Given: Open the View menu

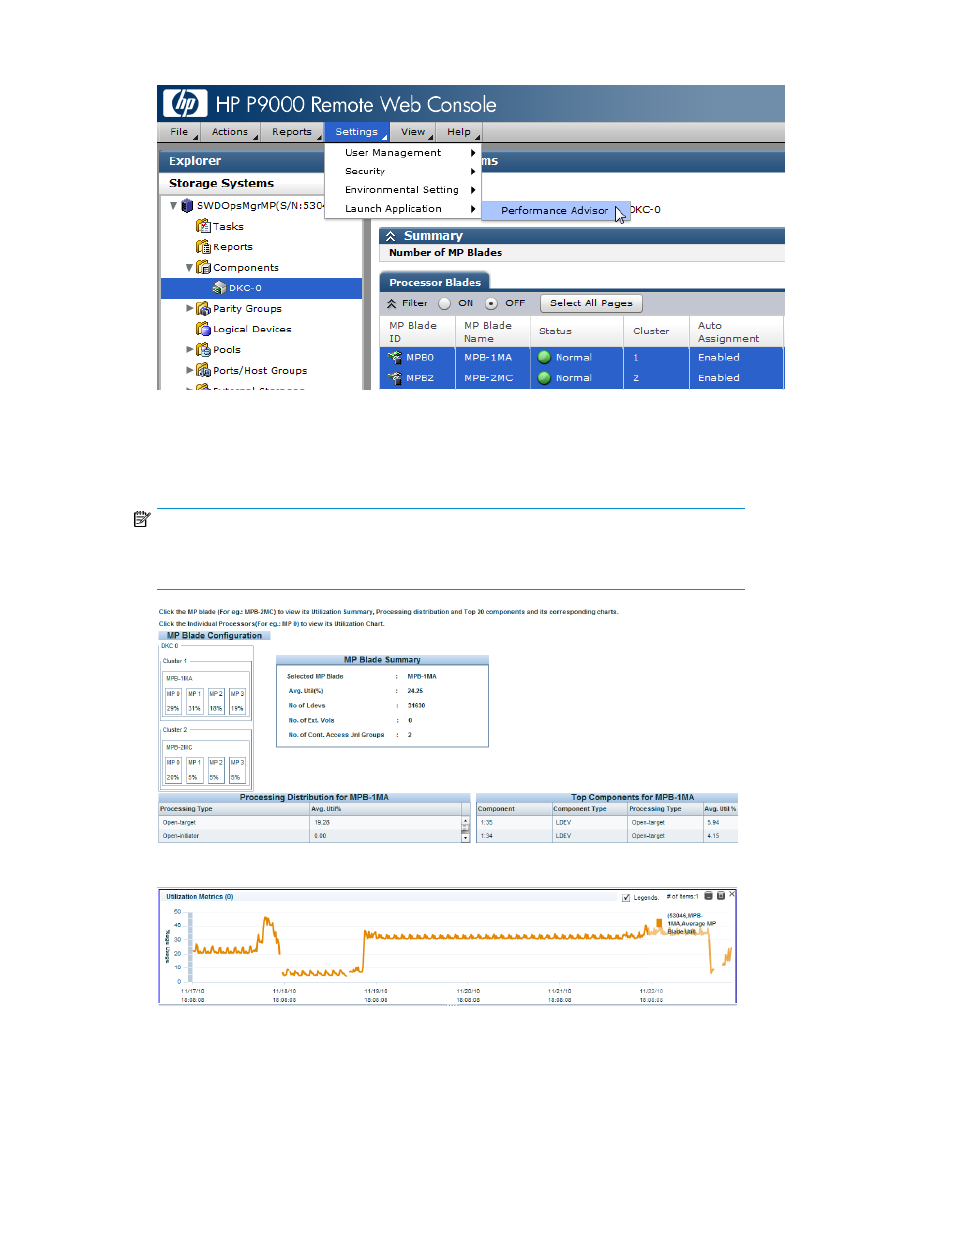Looking at the screenshot, I should click(x=414, y=132).
